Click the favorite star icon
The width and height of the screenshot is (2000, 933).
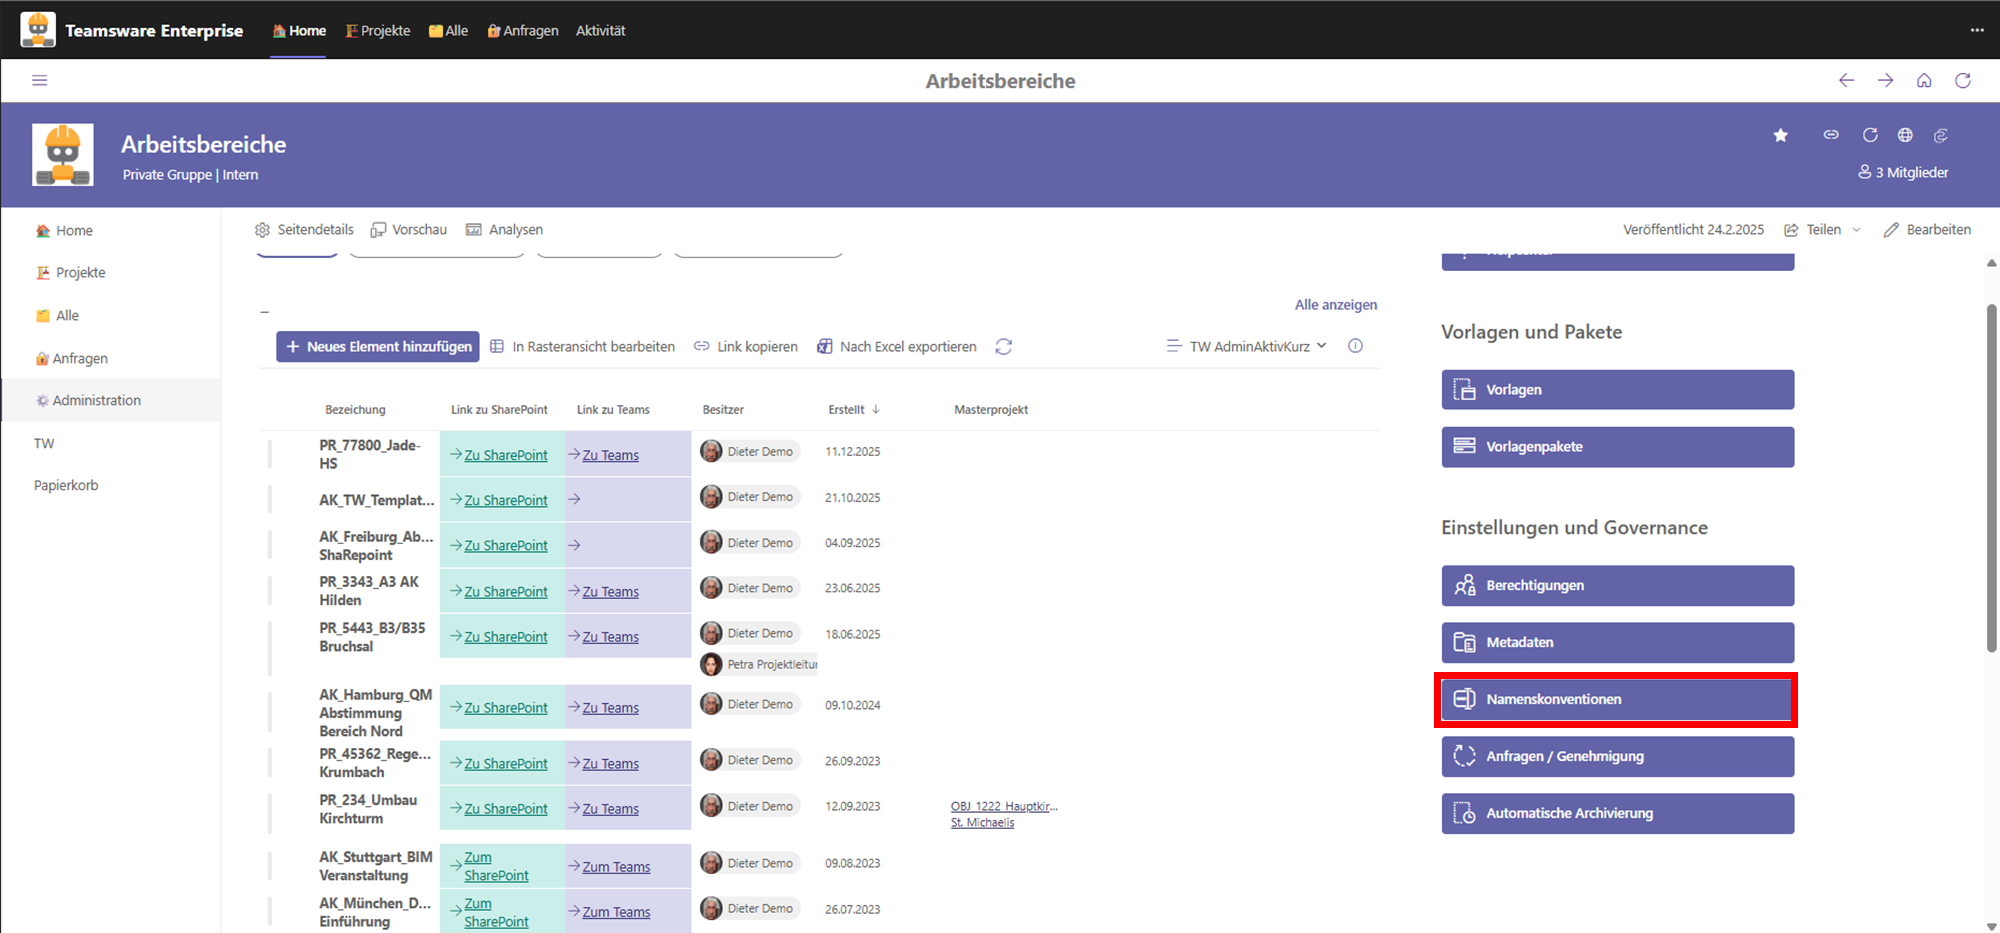[x=1780, y=135]
